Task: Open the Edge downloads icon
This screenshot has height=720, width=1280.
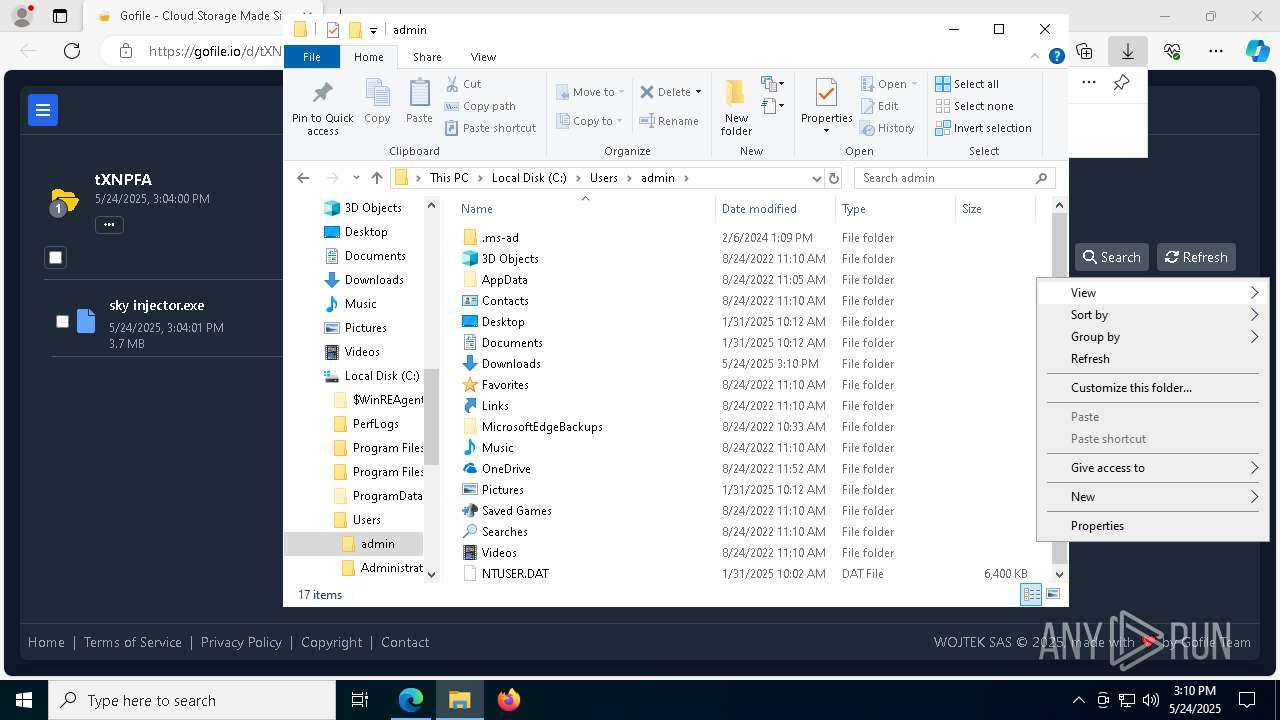Action: click(1127, 51)
